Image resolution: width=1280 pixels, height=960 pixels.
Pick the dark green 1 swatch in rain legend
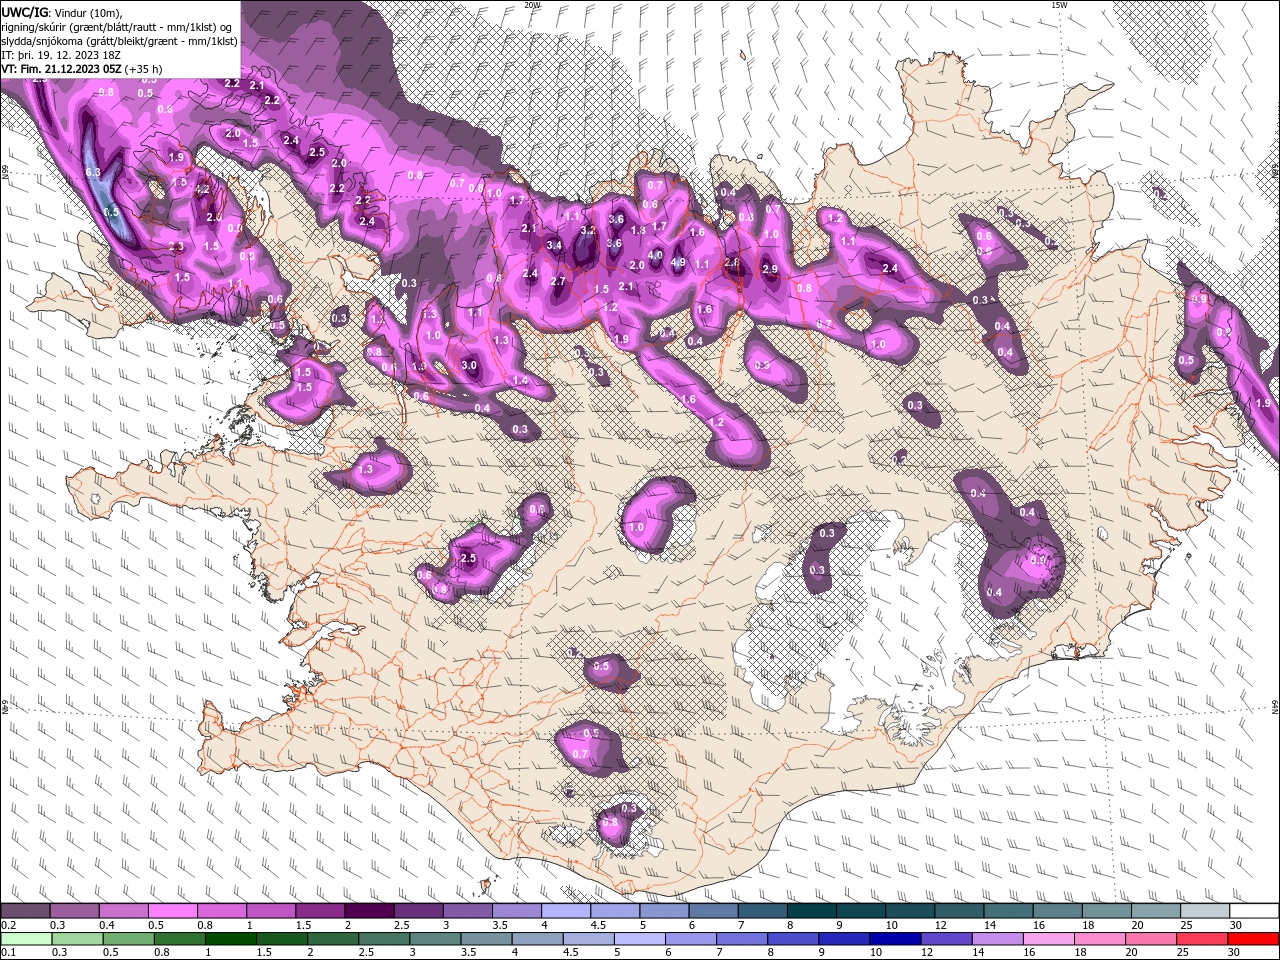coord(229,938)
